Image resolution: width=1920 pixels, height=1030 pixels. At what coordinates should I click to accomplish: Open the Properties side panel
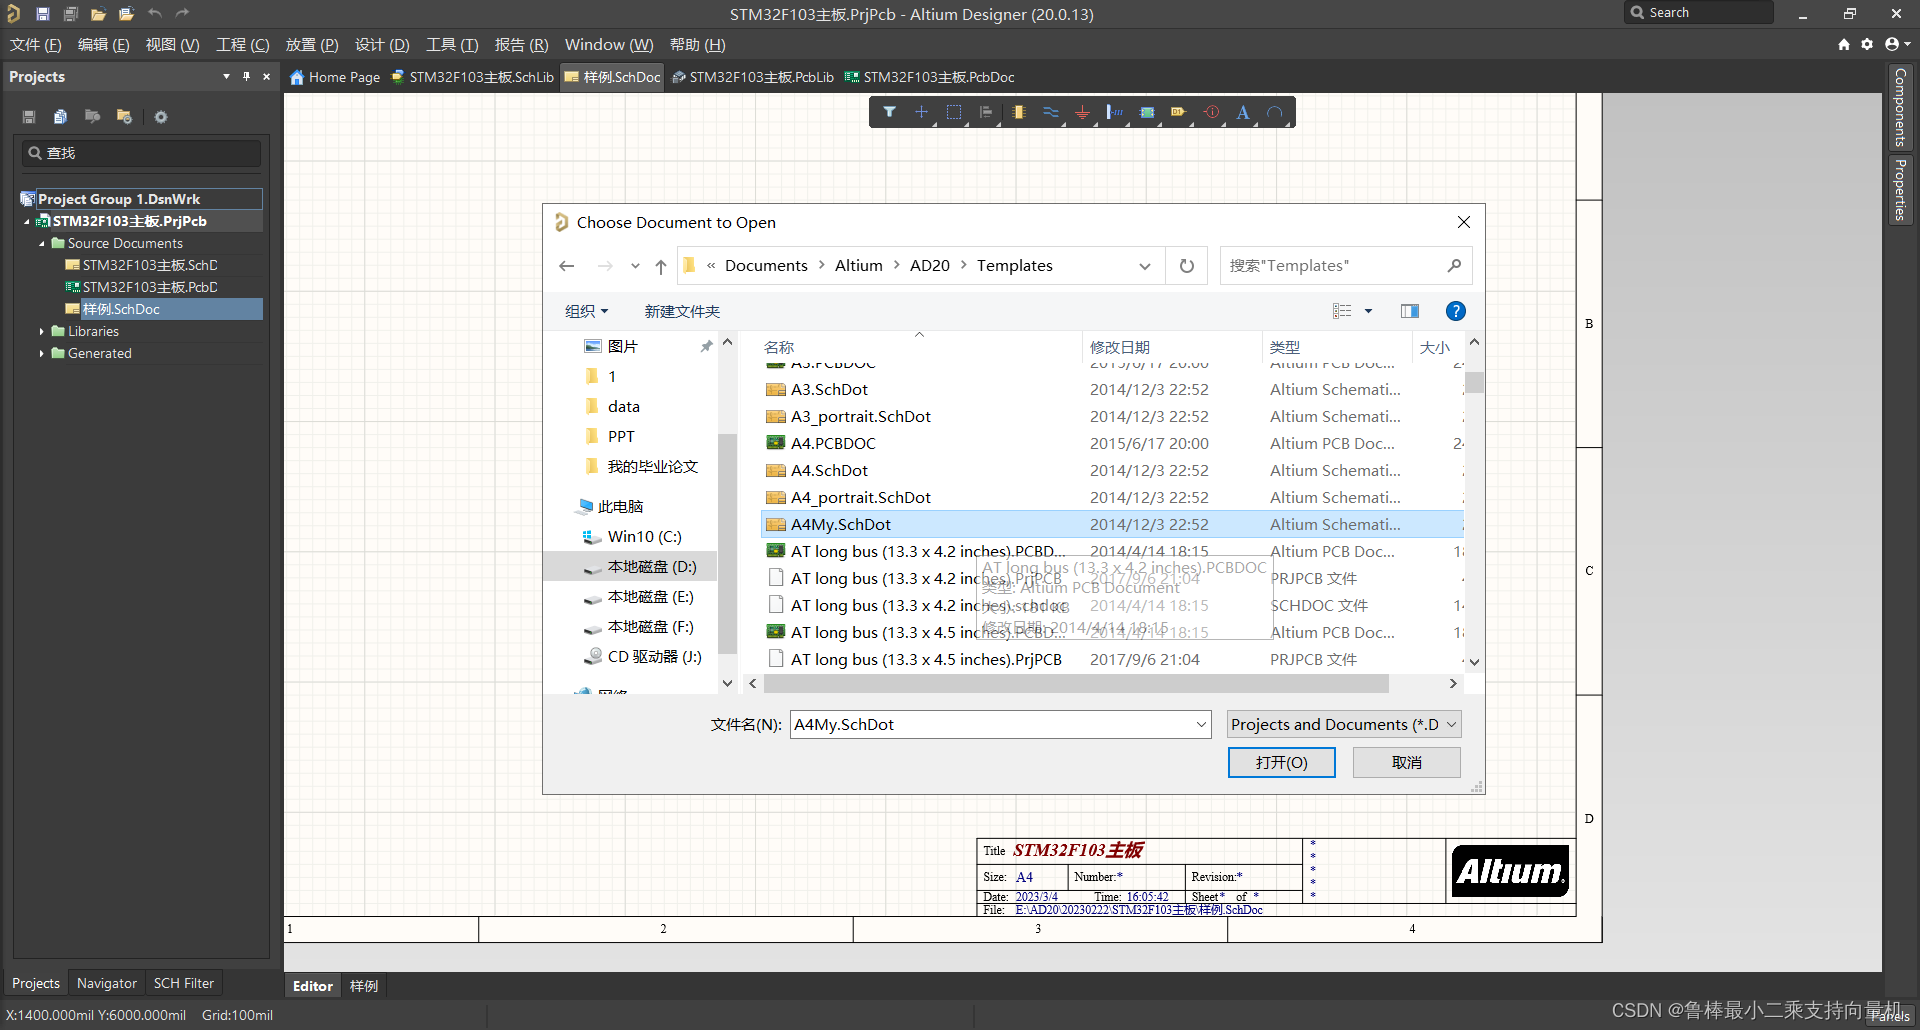click(1900, 190)
